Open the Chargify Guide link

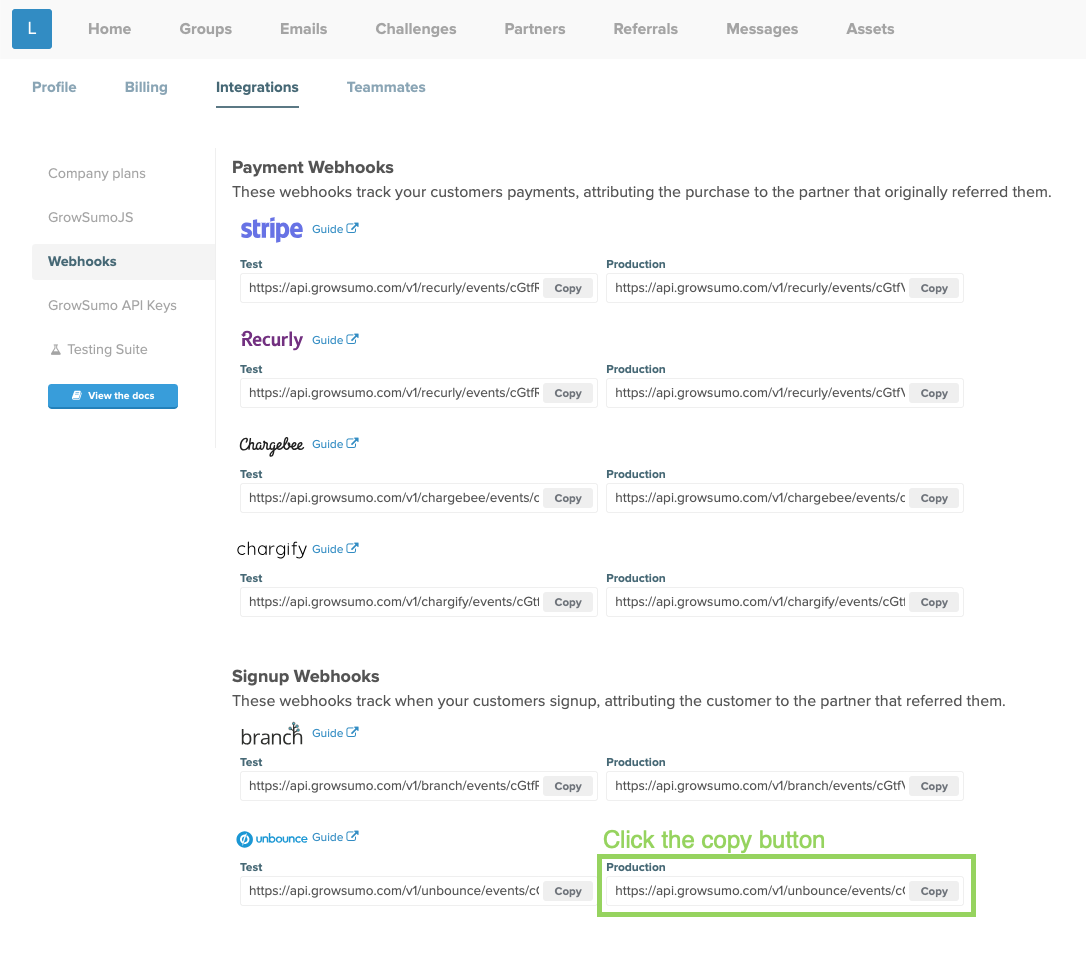[335, 549]
